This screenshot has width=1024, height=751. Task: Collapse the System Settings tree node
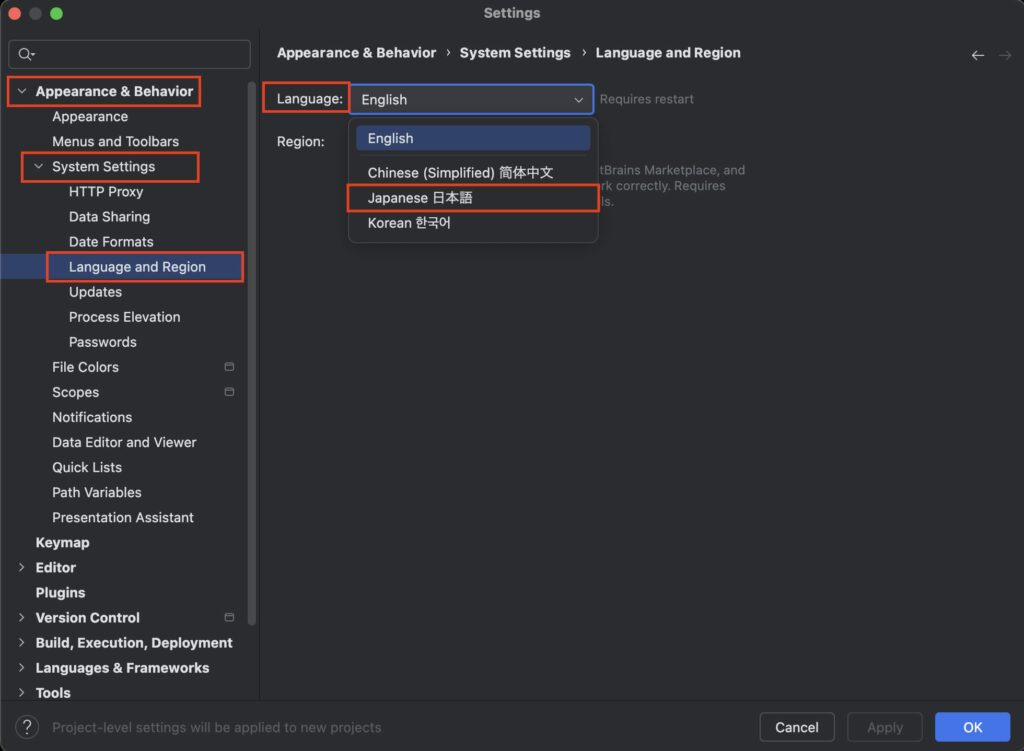39,167
